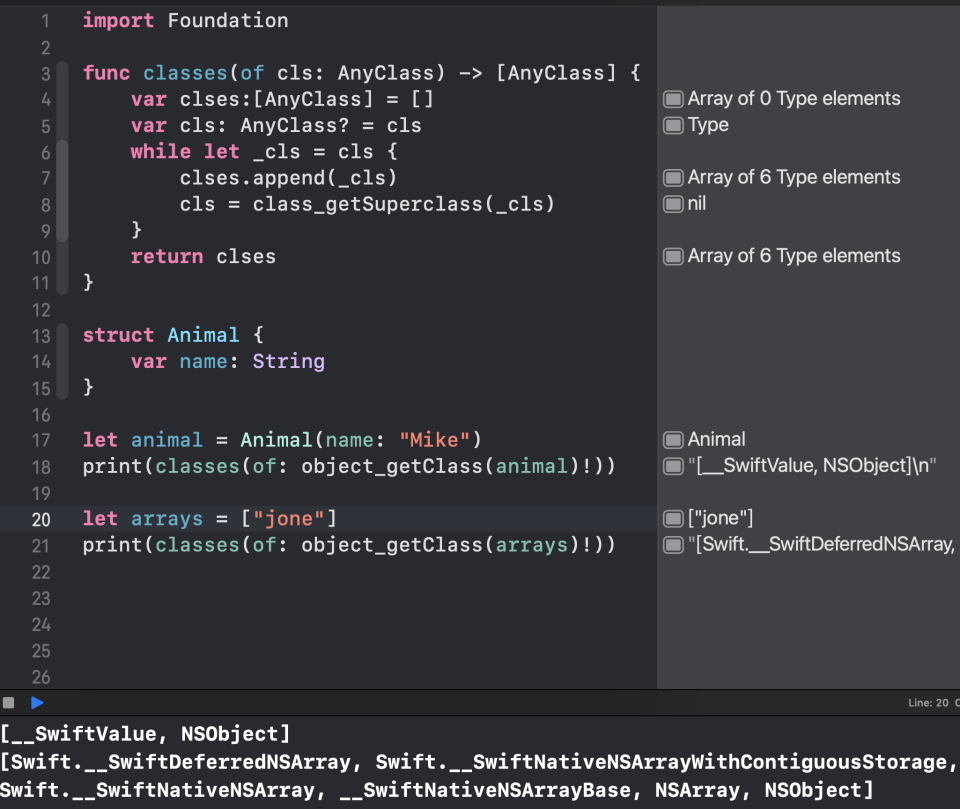Image resolution: width=960 pixels, height=809 pixels.
Task: Click the arrays variable on line 20
Action: 167,519
